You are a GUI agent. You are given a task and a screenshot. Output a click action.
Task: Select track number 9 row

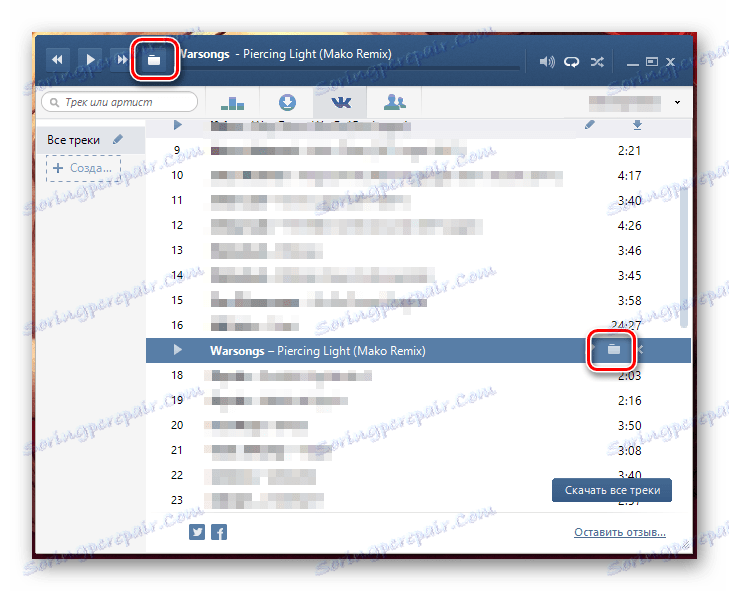418,151
